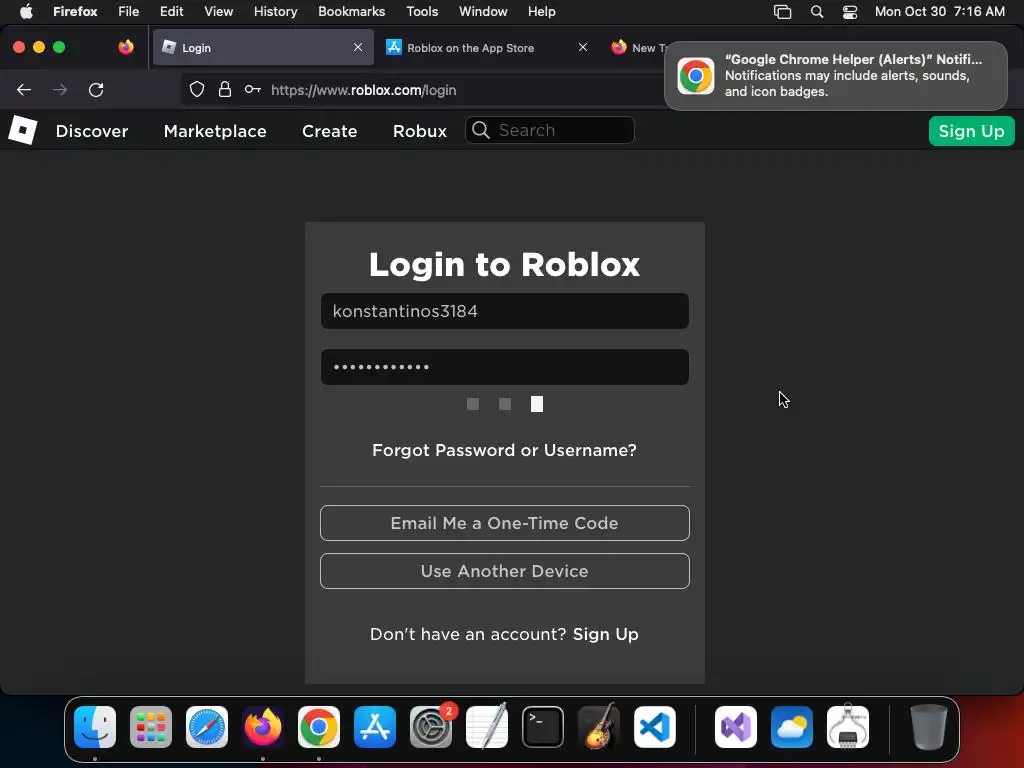The width and height of the screenshot is (1024, 768).
Task: Open Finder from the dock
Action: (x=95, y=727)
